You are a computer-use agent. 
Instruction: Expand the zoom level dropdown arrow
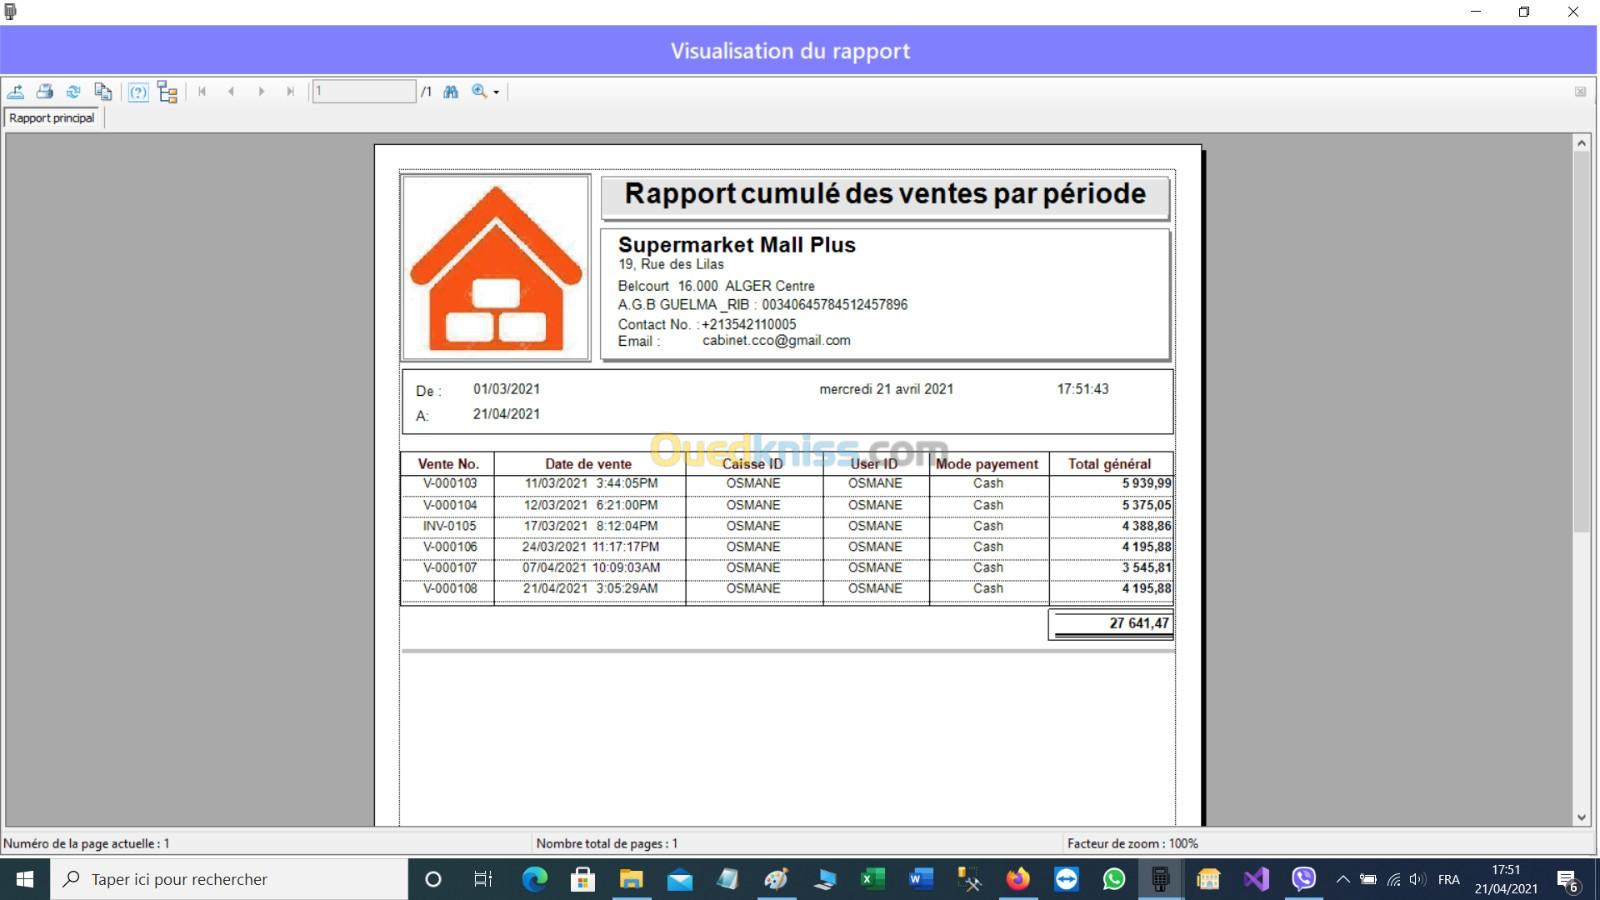[x=496, y=93]
